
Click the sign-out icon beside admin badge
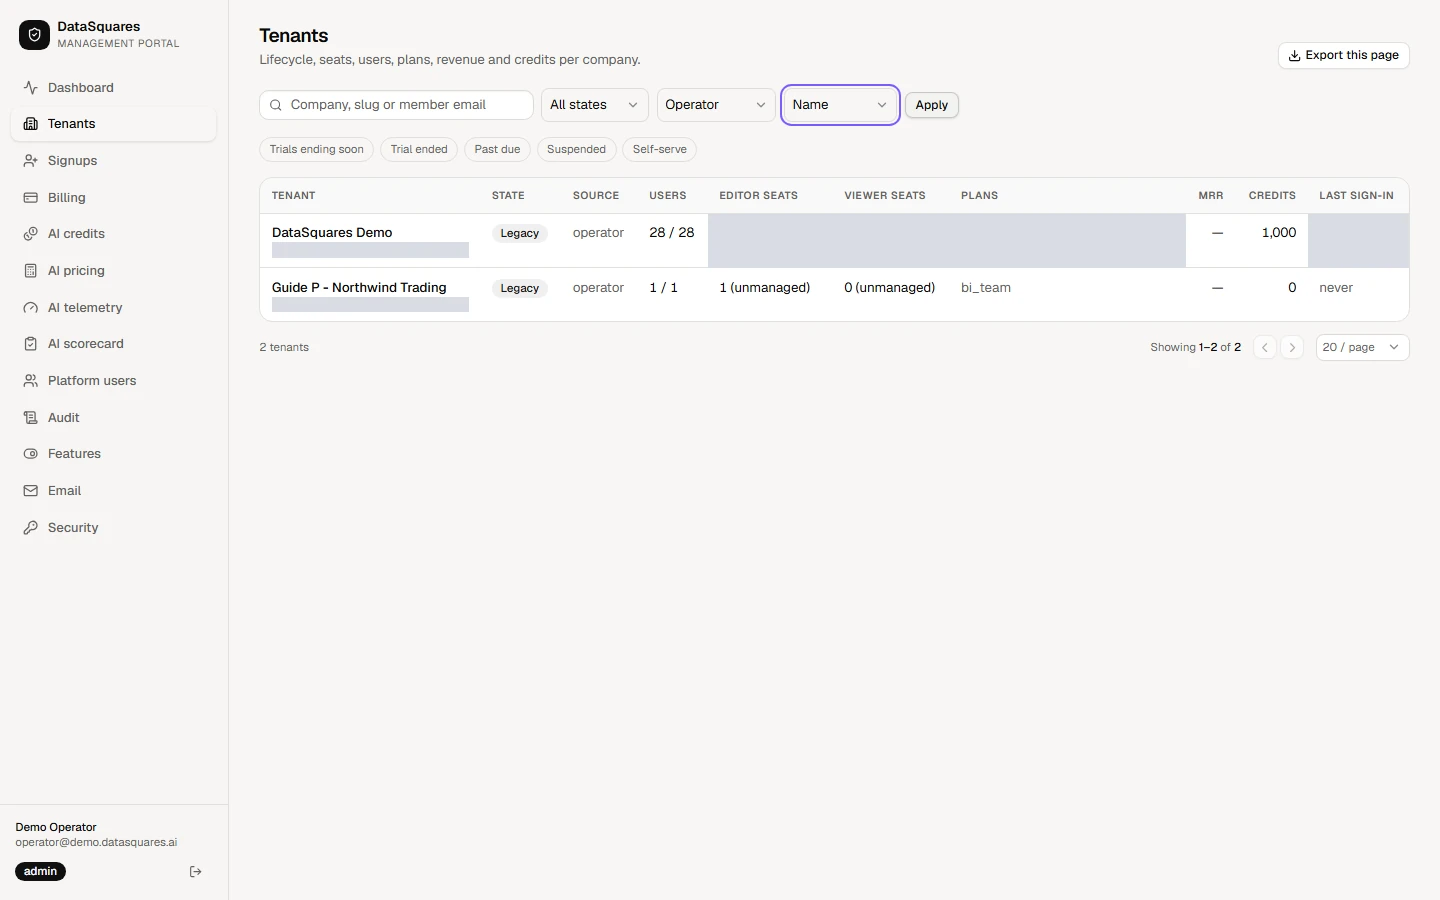coord(196,872)
